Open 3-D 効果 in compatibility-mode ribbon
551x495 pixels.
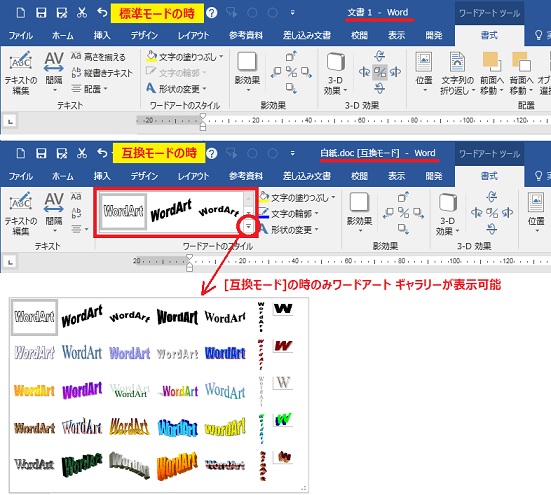(x=447, y=214)
